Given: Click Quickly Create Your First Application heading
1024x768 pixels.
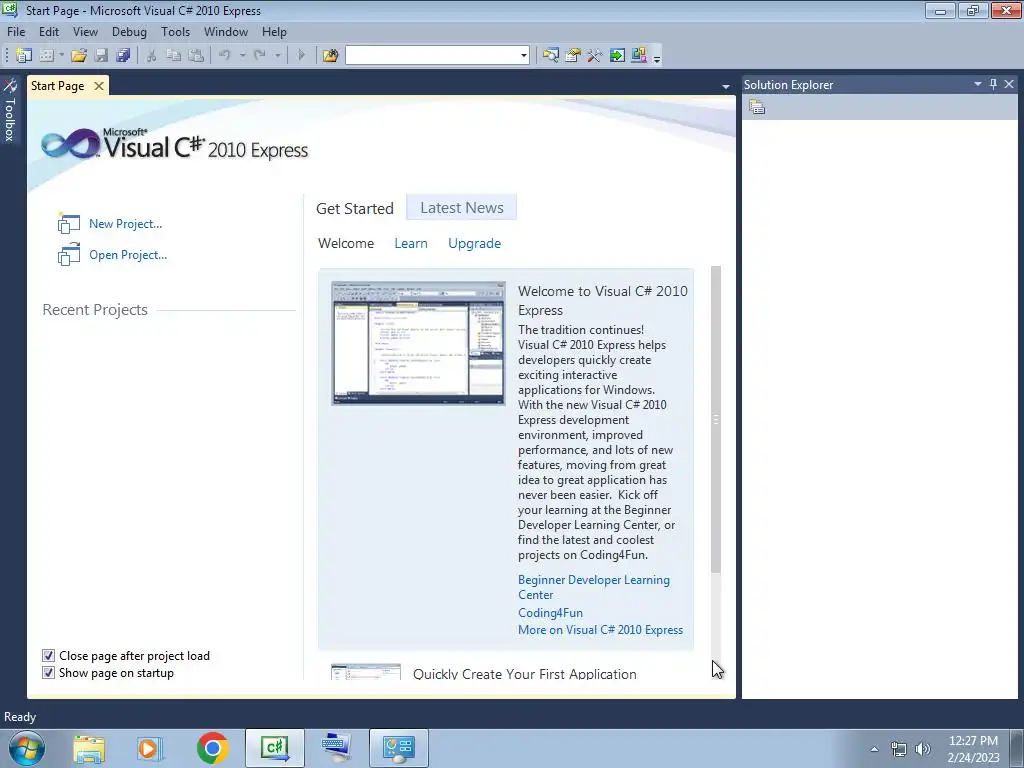Looking at the screenshot, I should pyautogui.click(x=524, y=674).
